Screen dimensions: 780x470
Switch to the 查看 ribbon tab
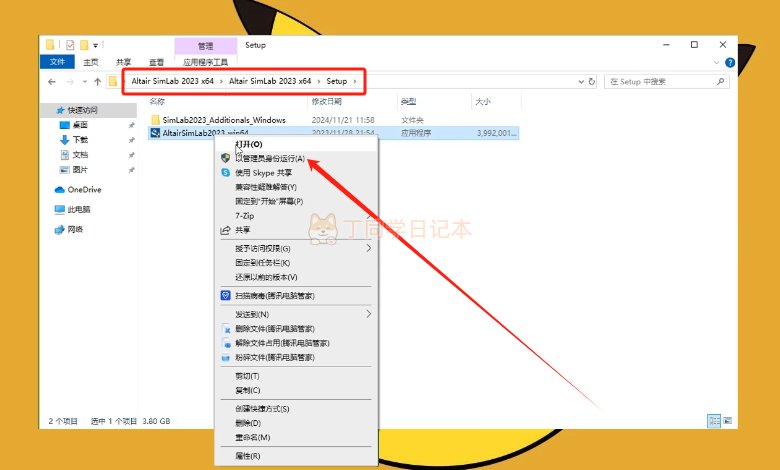pos(156,62)
